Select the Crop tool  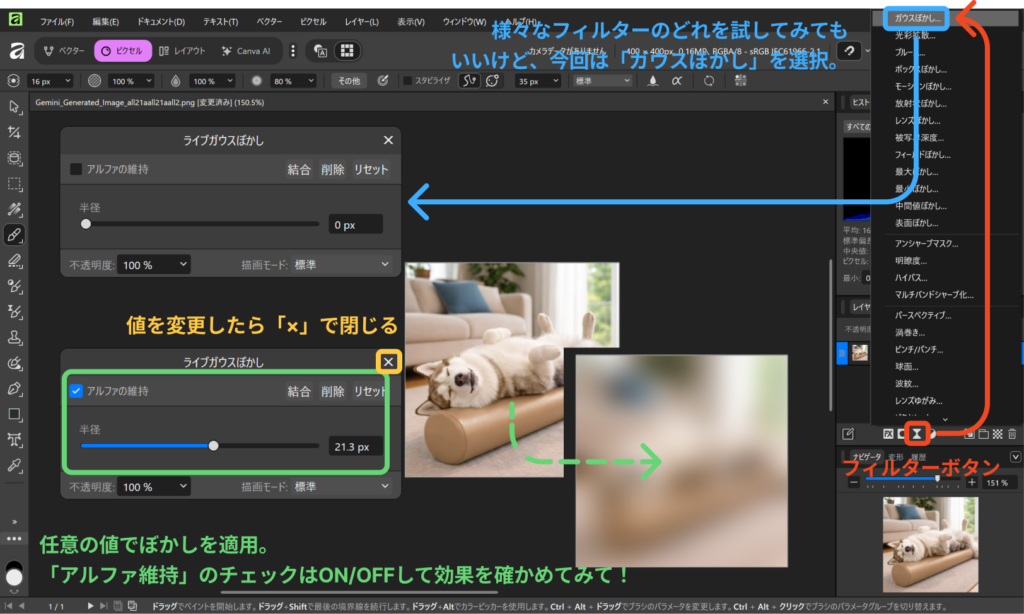14,132
